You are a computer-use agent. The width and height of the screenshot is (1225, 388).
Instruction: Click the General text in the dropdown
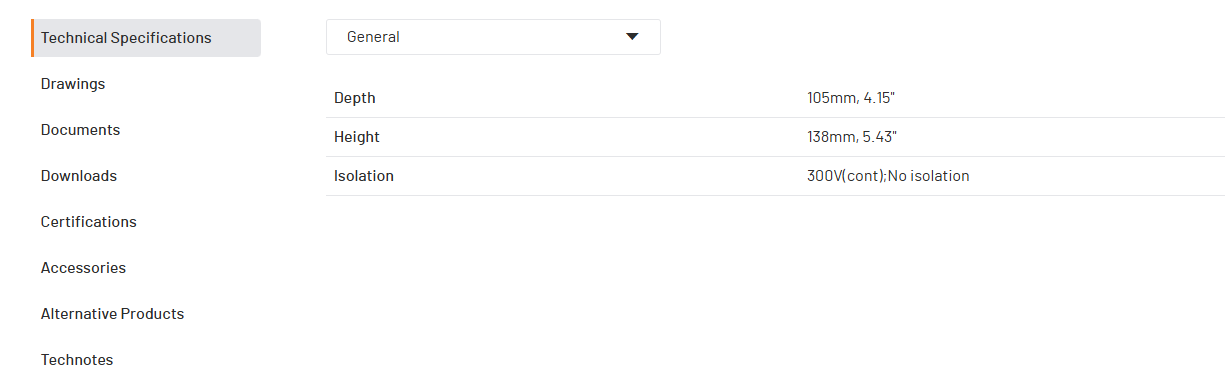click(373, 37)
